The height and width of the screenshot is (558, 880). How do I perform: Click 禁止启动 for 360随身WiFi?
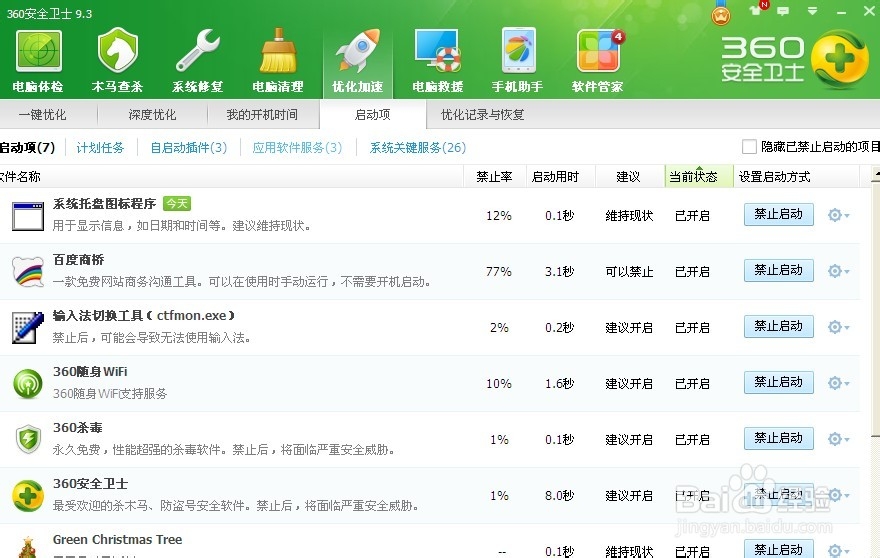778,382
